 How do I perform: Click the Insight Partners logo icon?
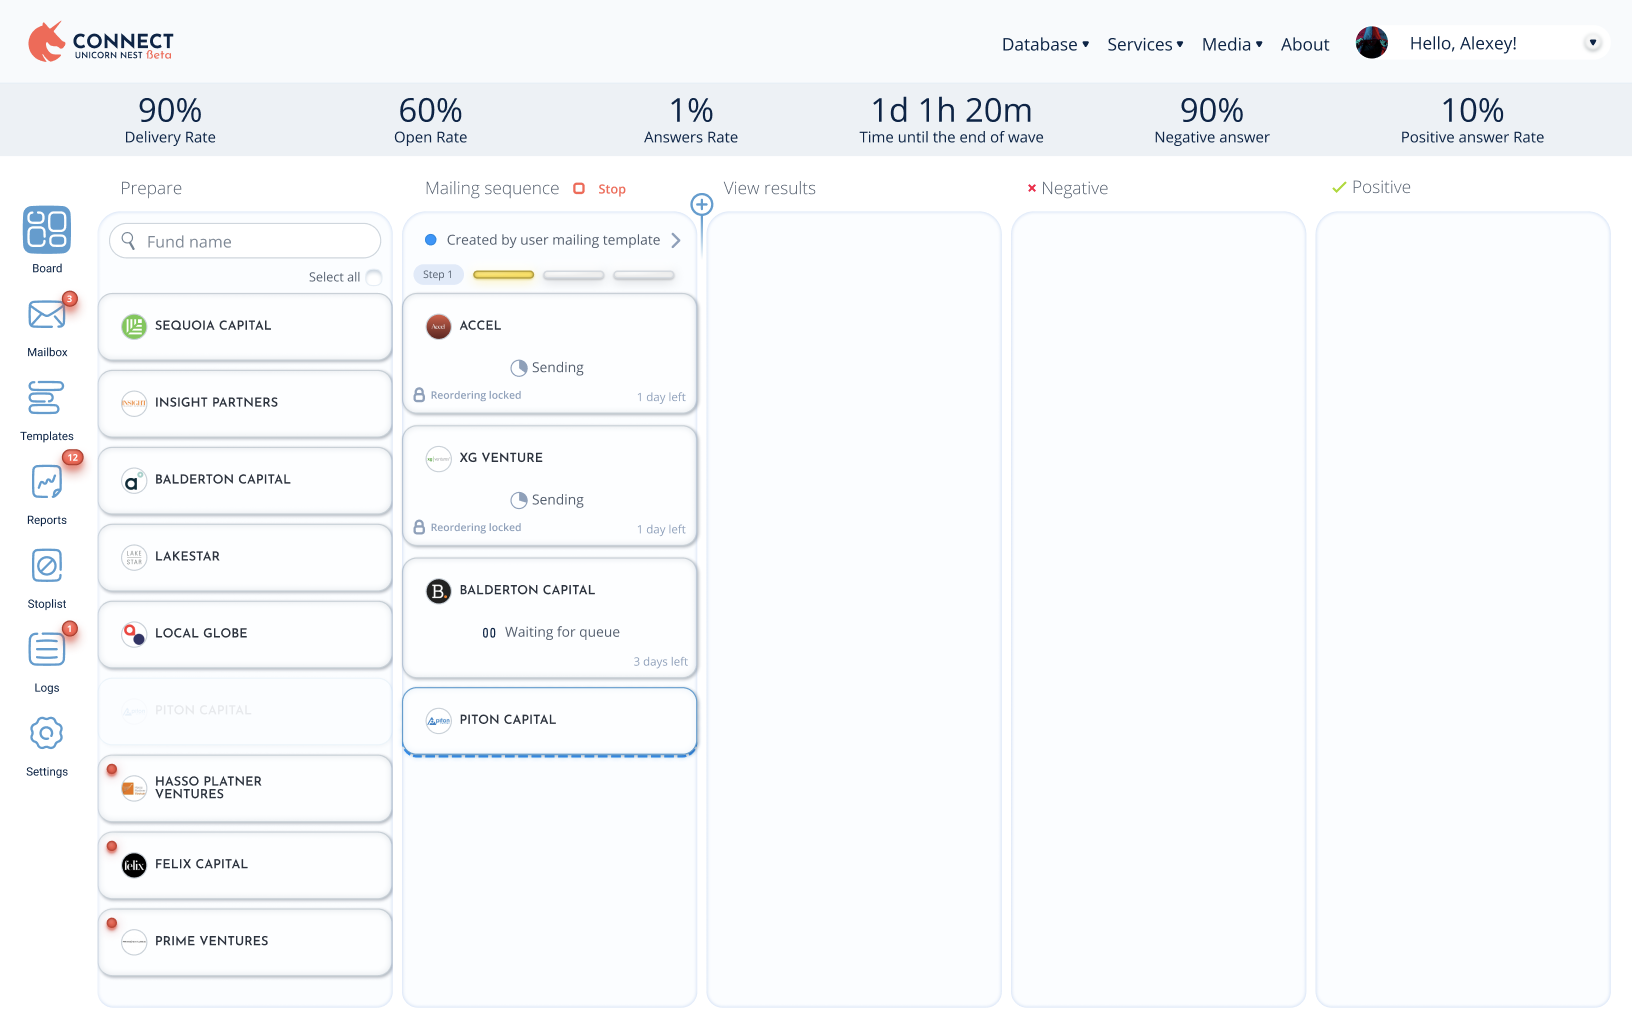[x=134, y=403]
